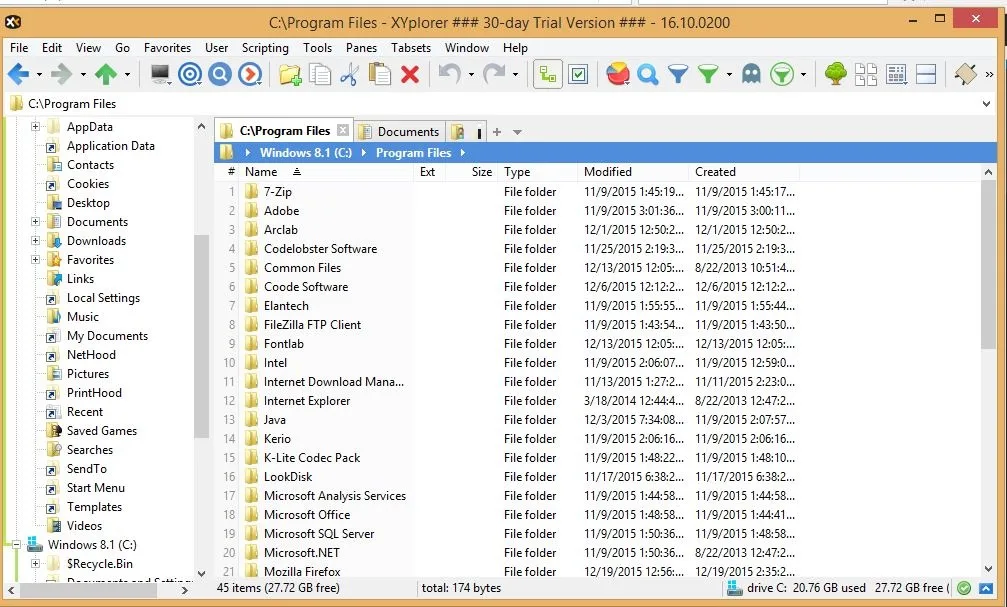
Task: Show hidden toolbar buttons via overflow chevron
Action: tap(990, 75)
